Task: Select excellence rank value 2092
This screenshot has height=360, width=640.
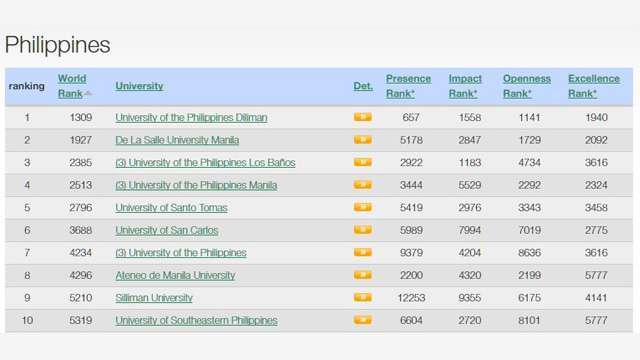Action: click(596, 140)
